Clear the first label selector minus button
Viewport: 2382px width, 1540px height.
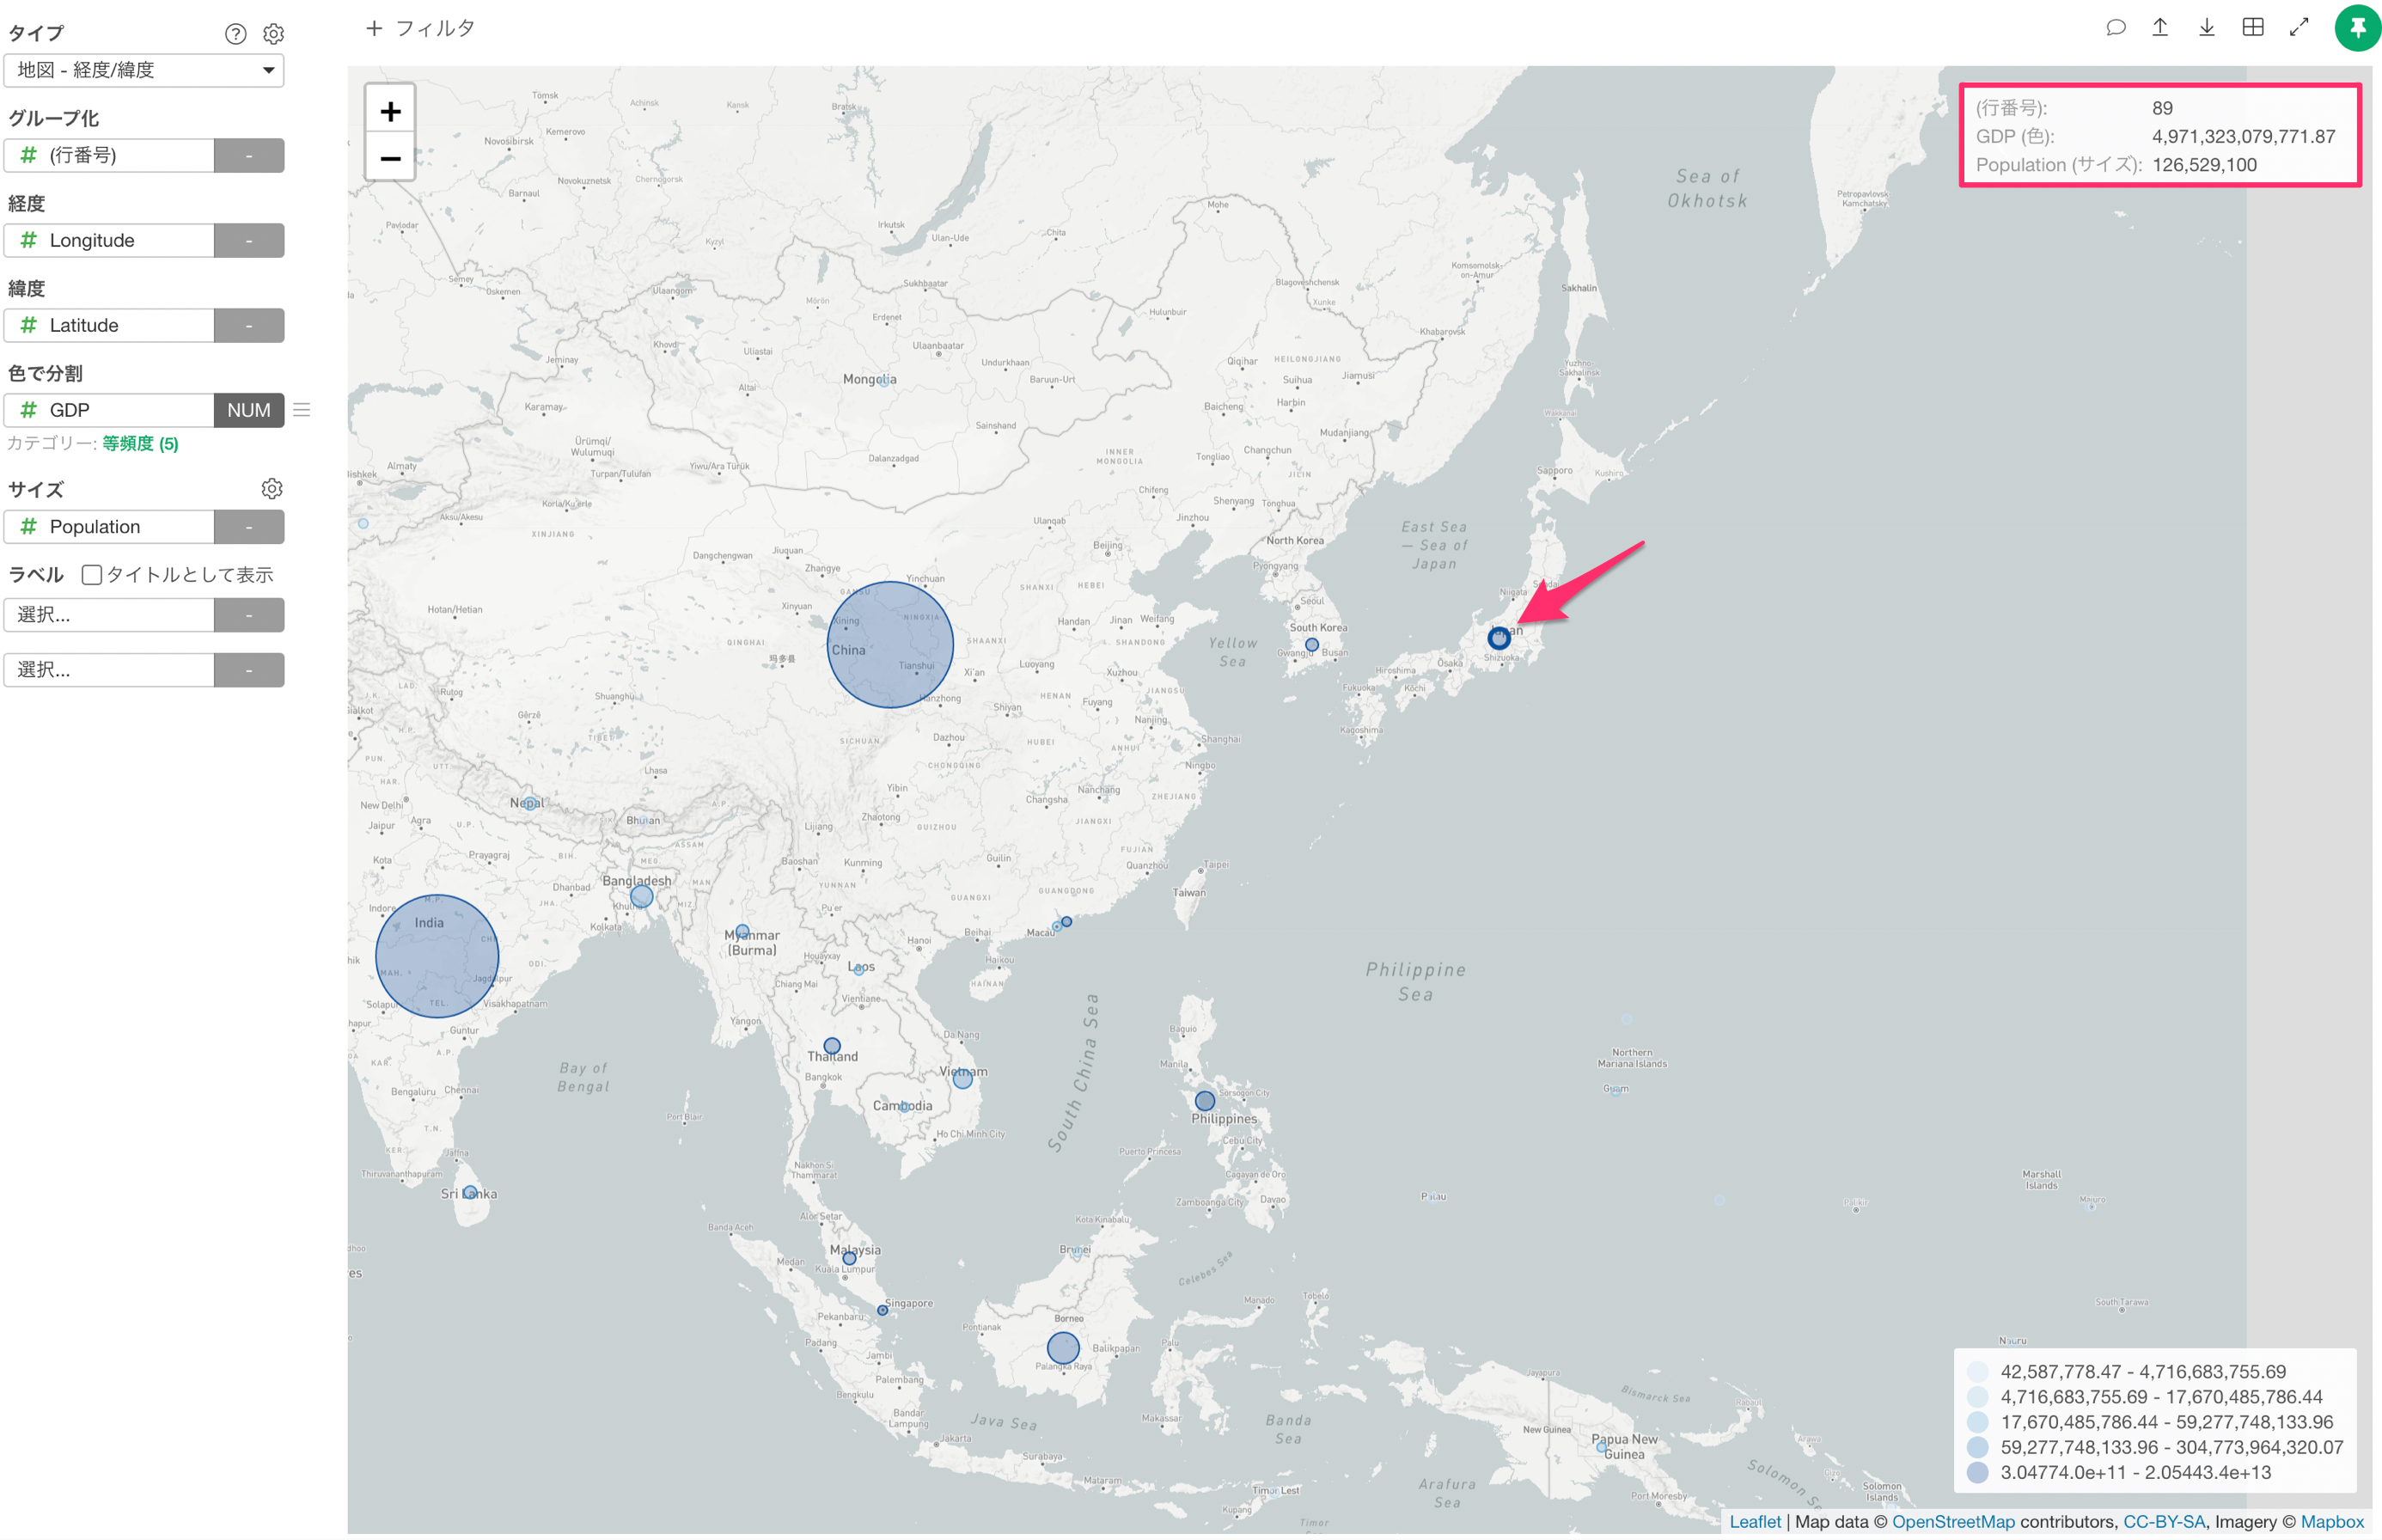point(249,615)
